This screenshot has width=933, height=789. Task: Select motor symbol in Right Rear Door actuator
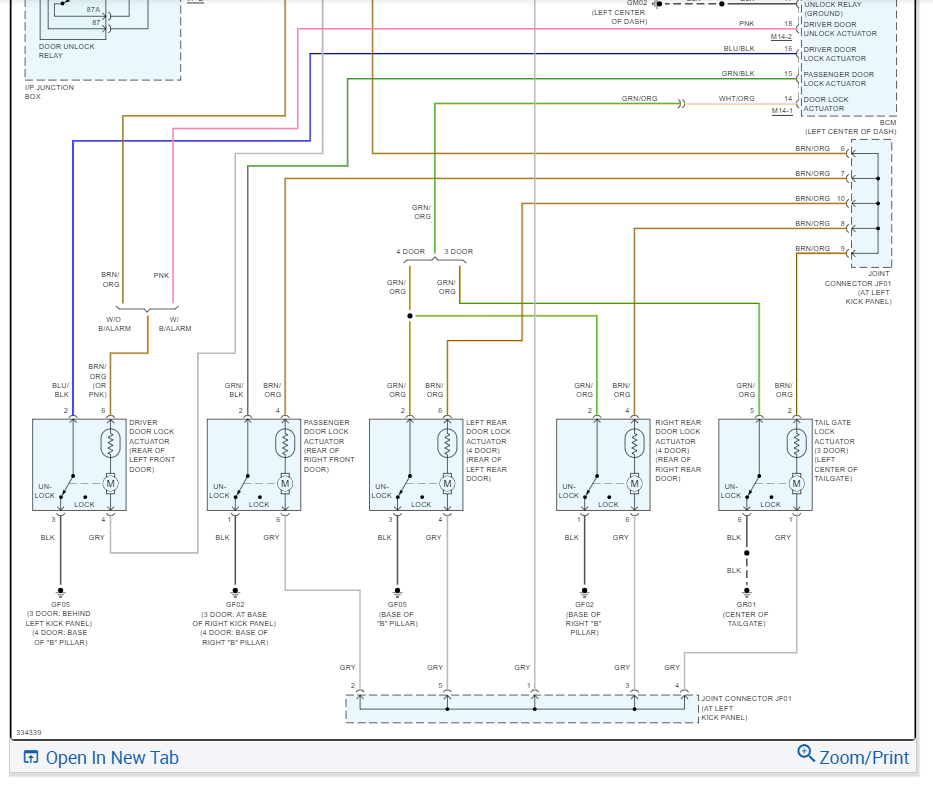(634, 484)
